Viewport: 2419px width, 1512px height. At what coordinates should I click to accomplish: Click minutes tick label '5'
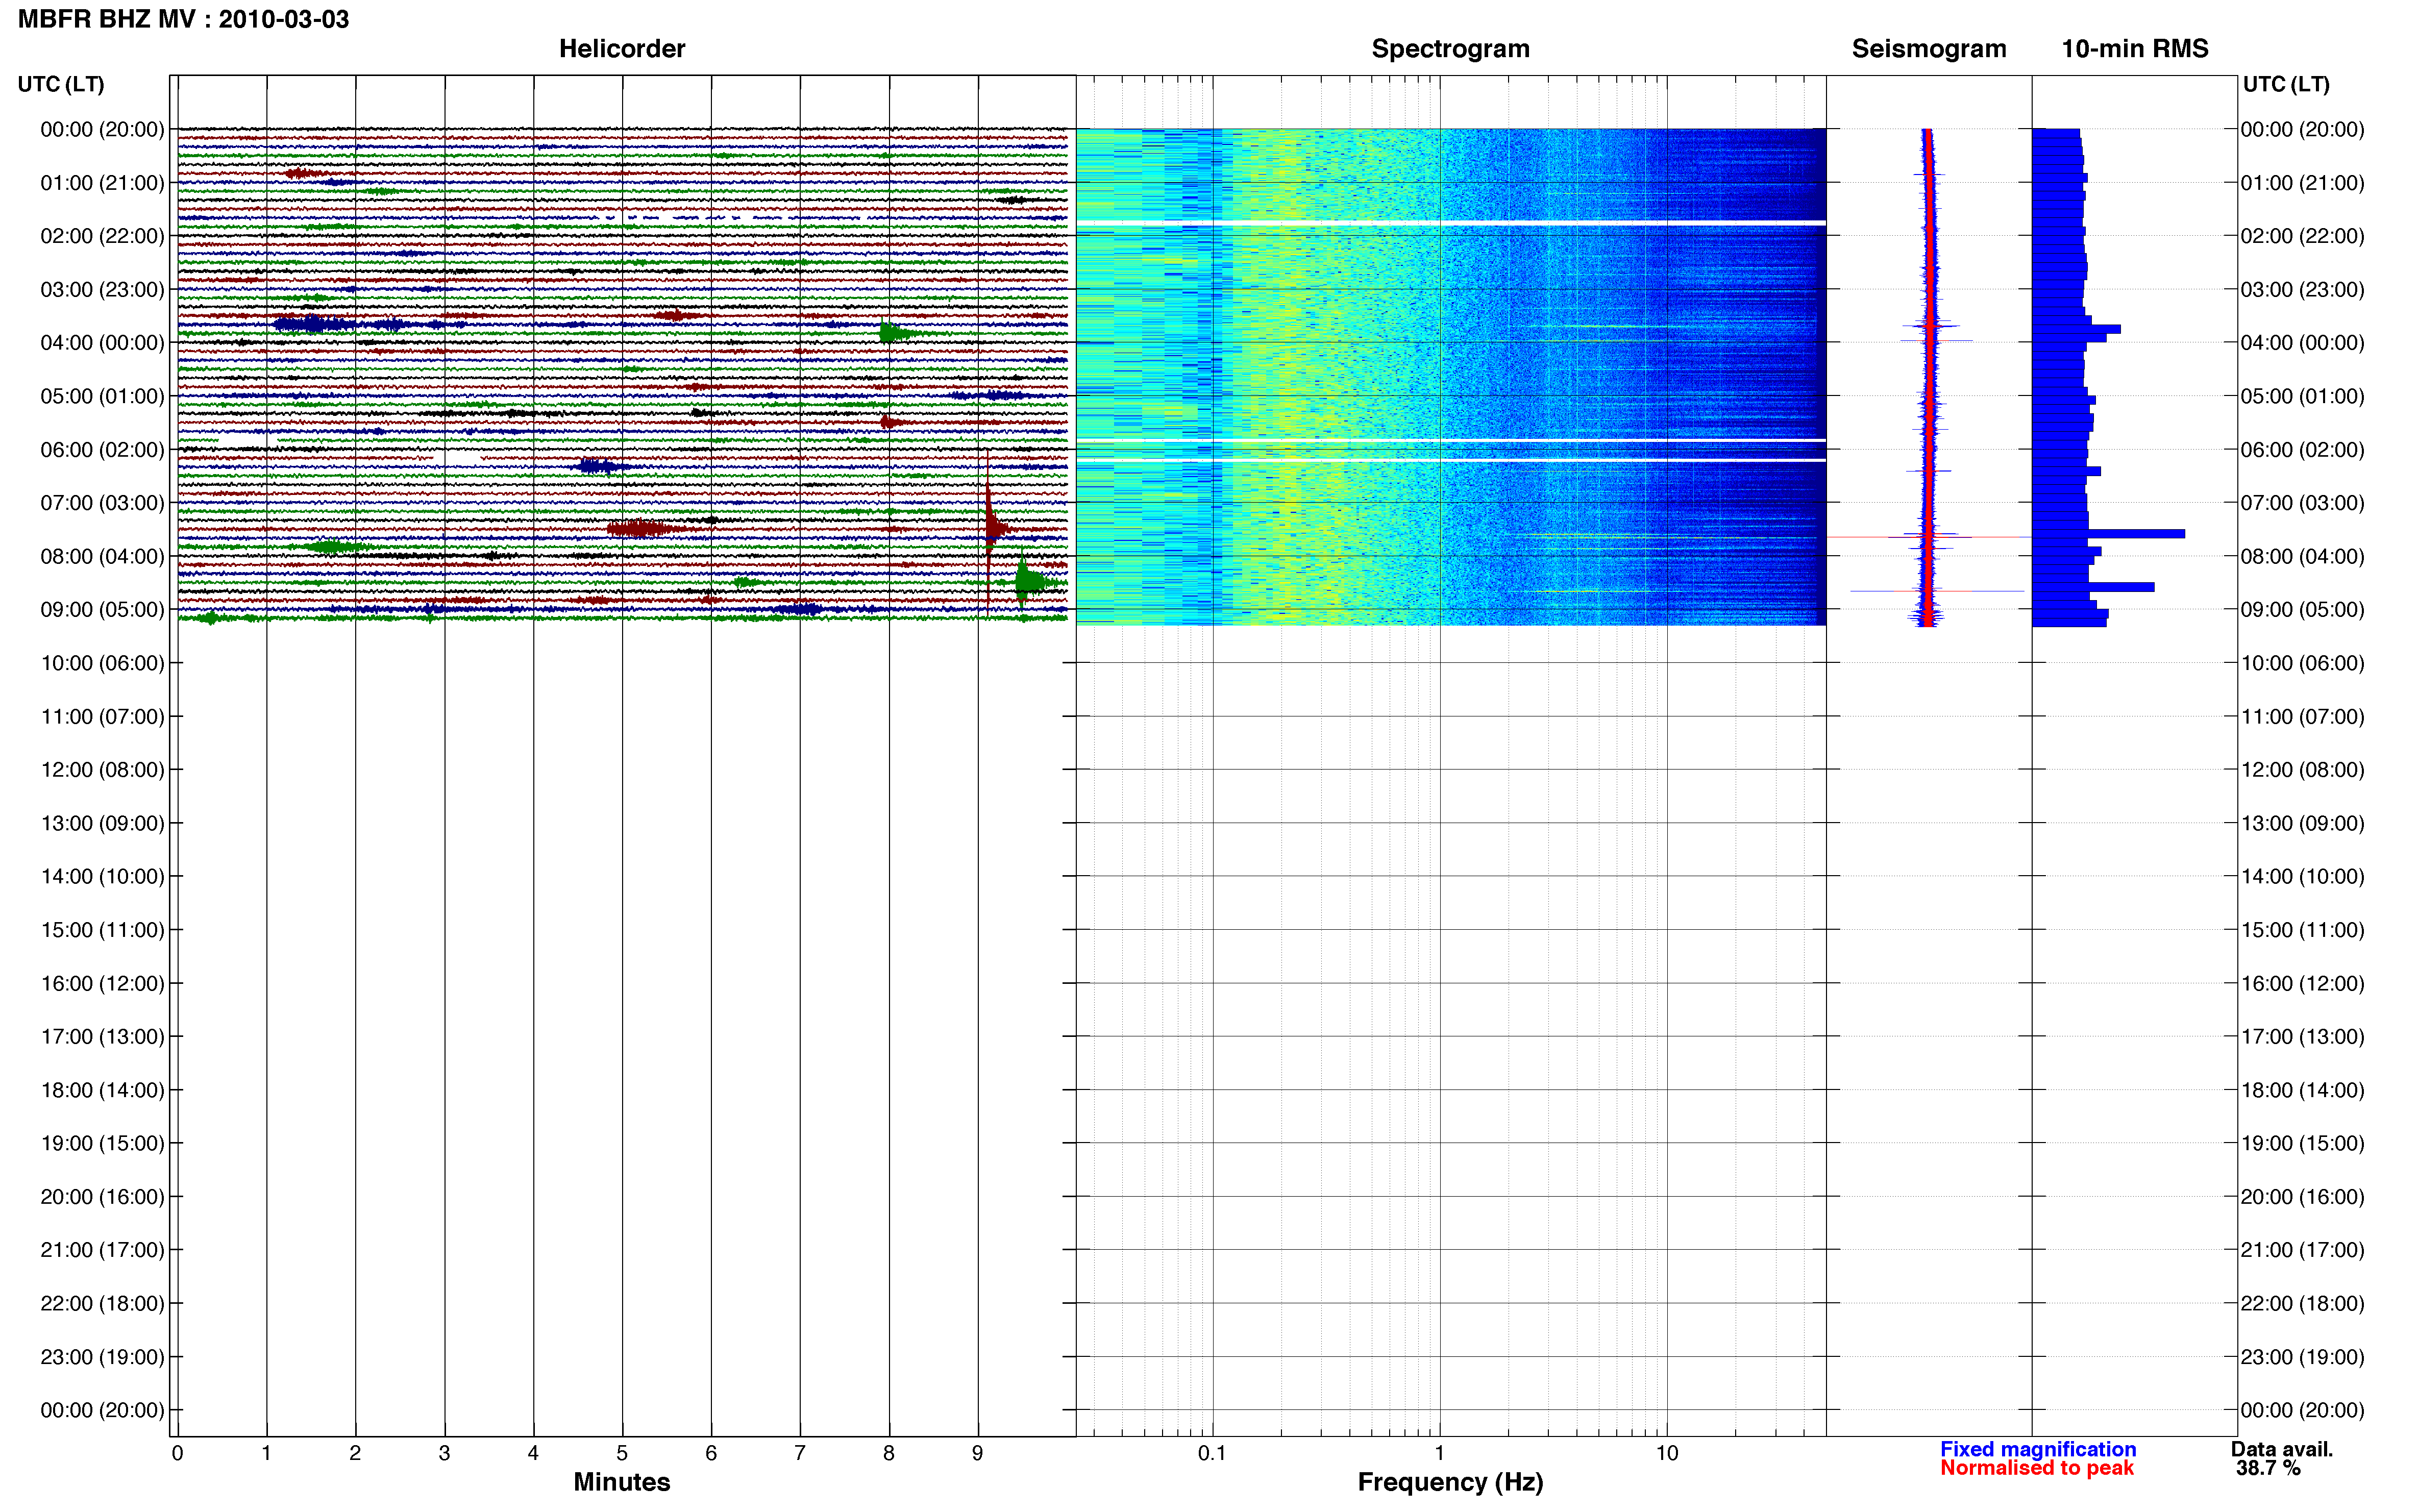tap(621, 1453)
